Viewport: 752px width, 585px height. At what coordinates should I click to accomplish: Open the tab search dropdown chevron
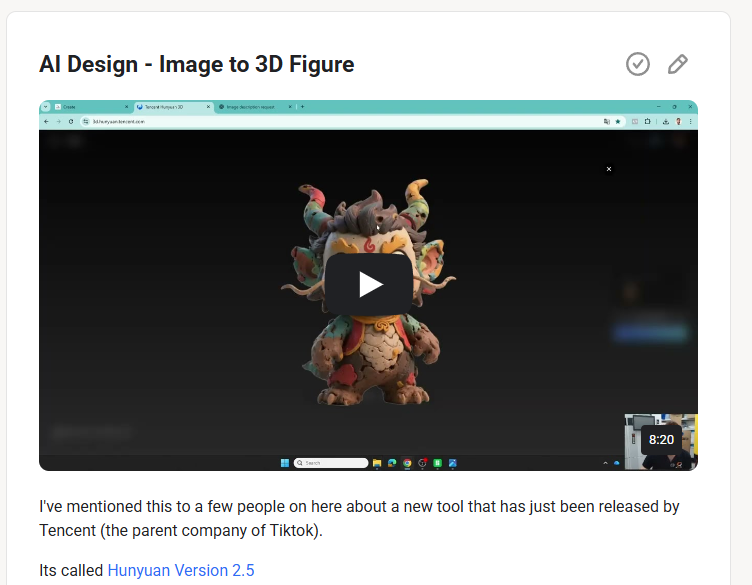click(46, 106)
